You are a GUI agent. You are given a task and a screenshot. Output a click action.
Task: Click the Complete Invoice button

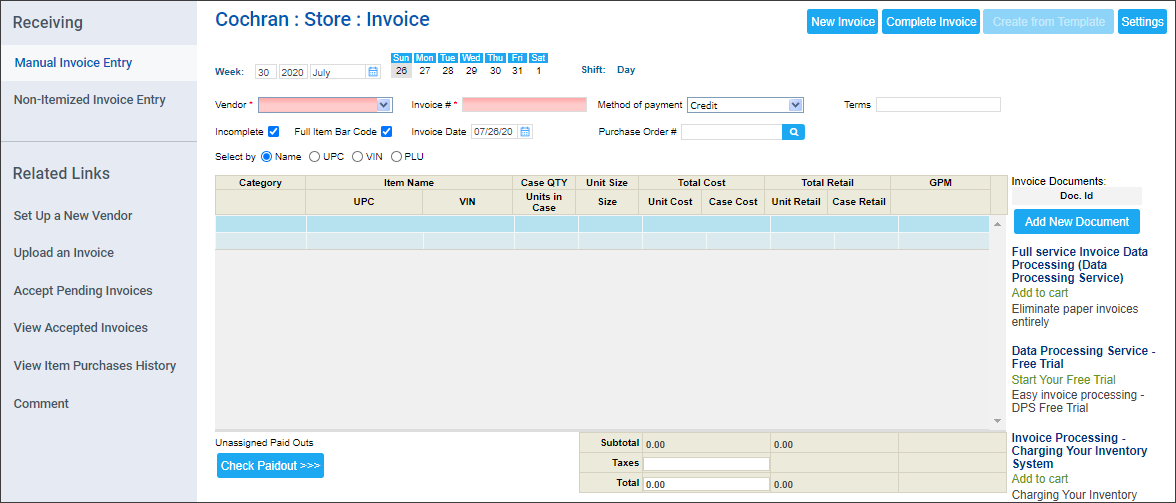click(931, 22)
